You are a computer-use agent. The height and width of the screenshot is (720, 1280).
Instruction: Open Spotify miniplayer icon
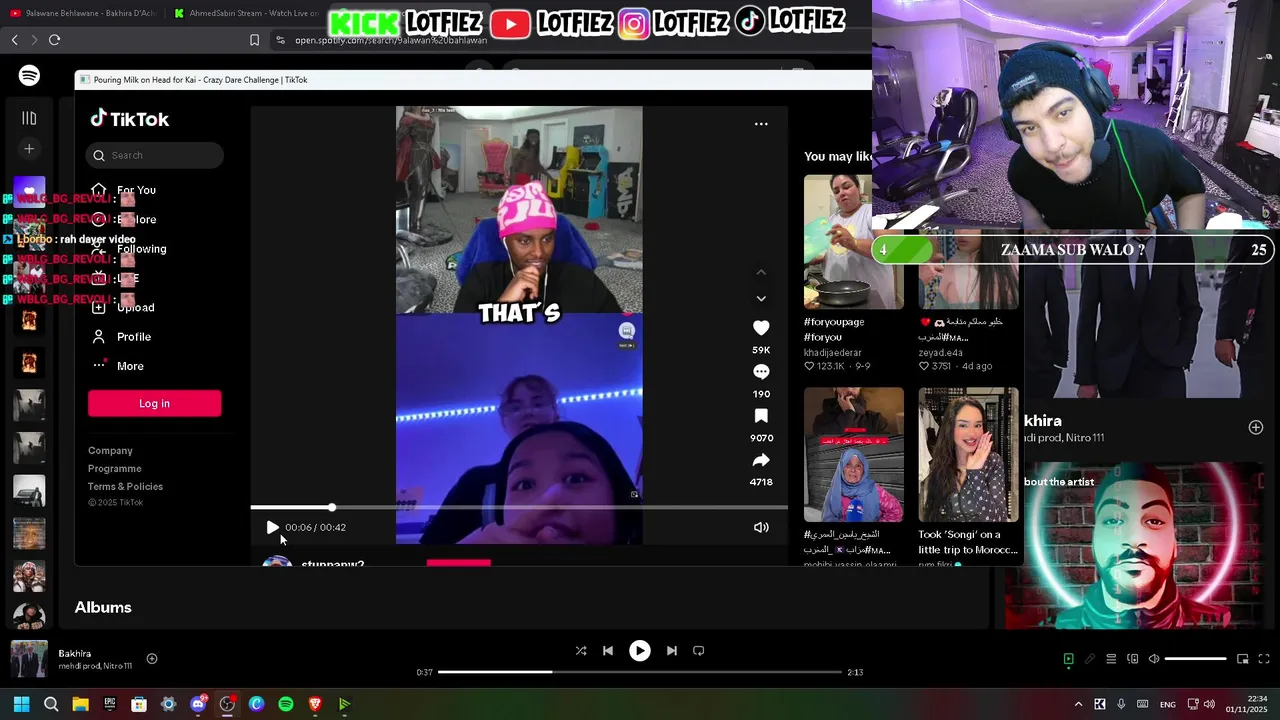pos(1242,659)
